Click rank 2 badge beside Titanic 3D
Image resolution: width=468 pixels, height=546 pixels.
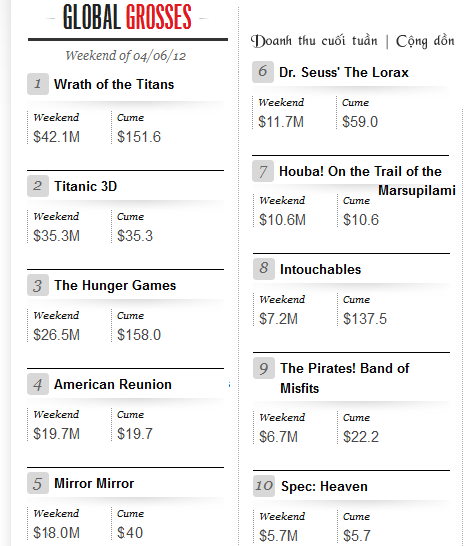tap(38, 186)
